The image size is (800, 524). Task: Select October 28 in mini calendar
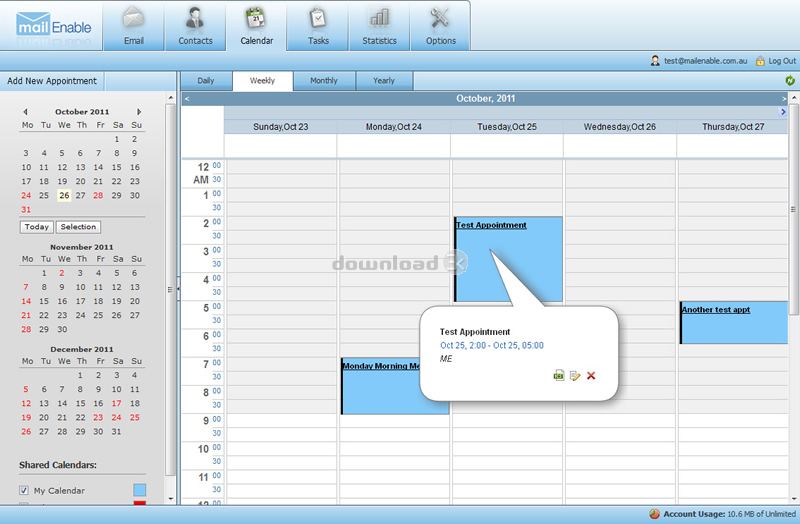[x=98, y=195]
